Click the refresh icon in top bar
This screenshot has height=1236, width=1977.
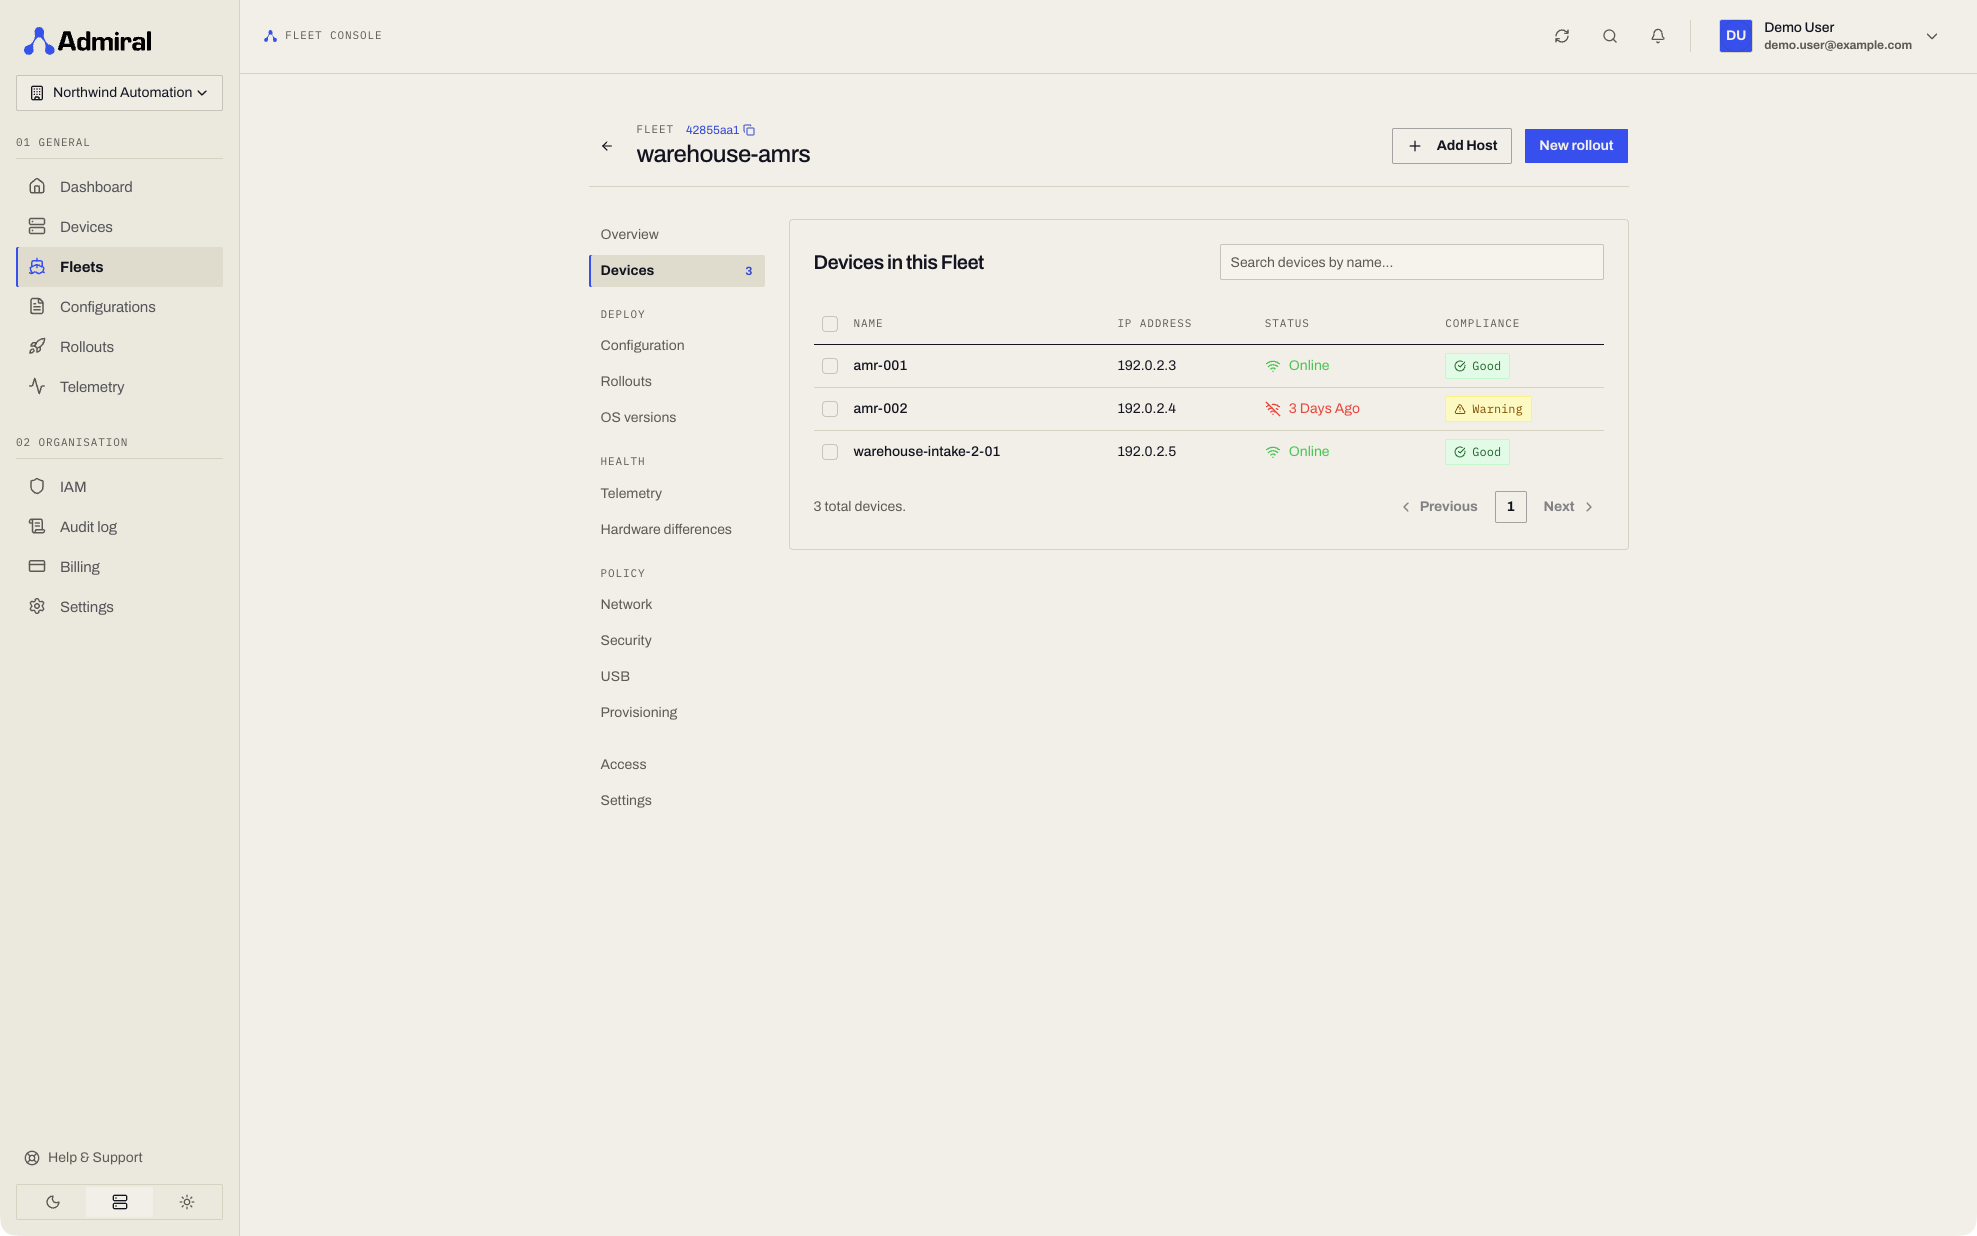tap(1562, 36)
